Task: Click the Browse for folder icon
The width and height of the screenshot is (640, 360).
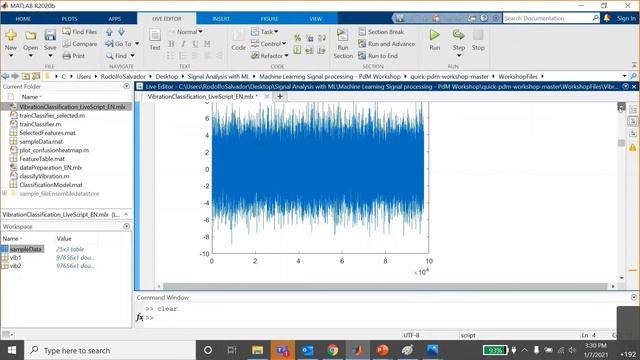Action: coord(36,76)
